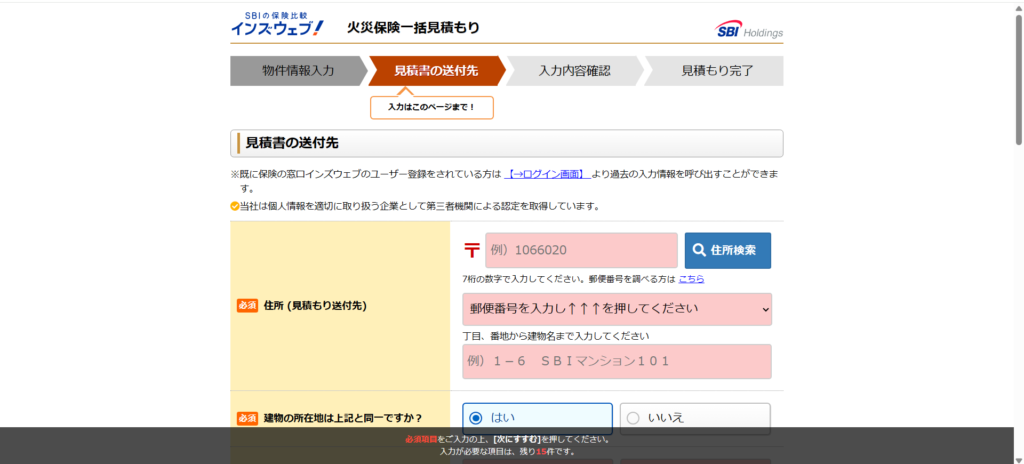The image size is (1024, 464).
Task: Go to the 物件情報入力 step tab
Action: [x=297, y=71]
